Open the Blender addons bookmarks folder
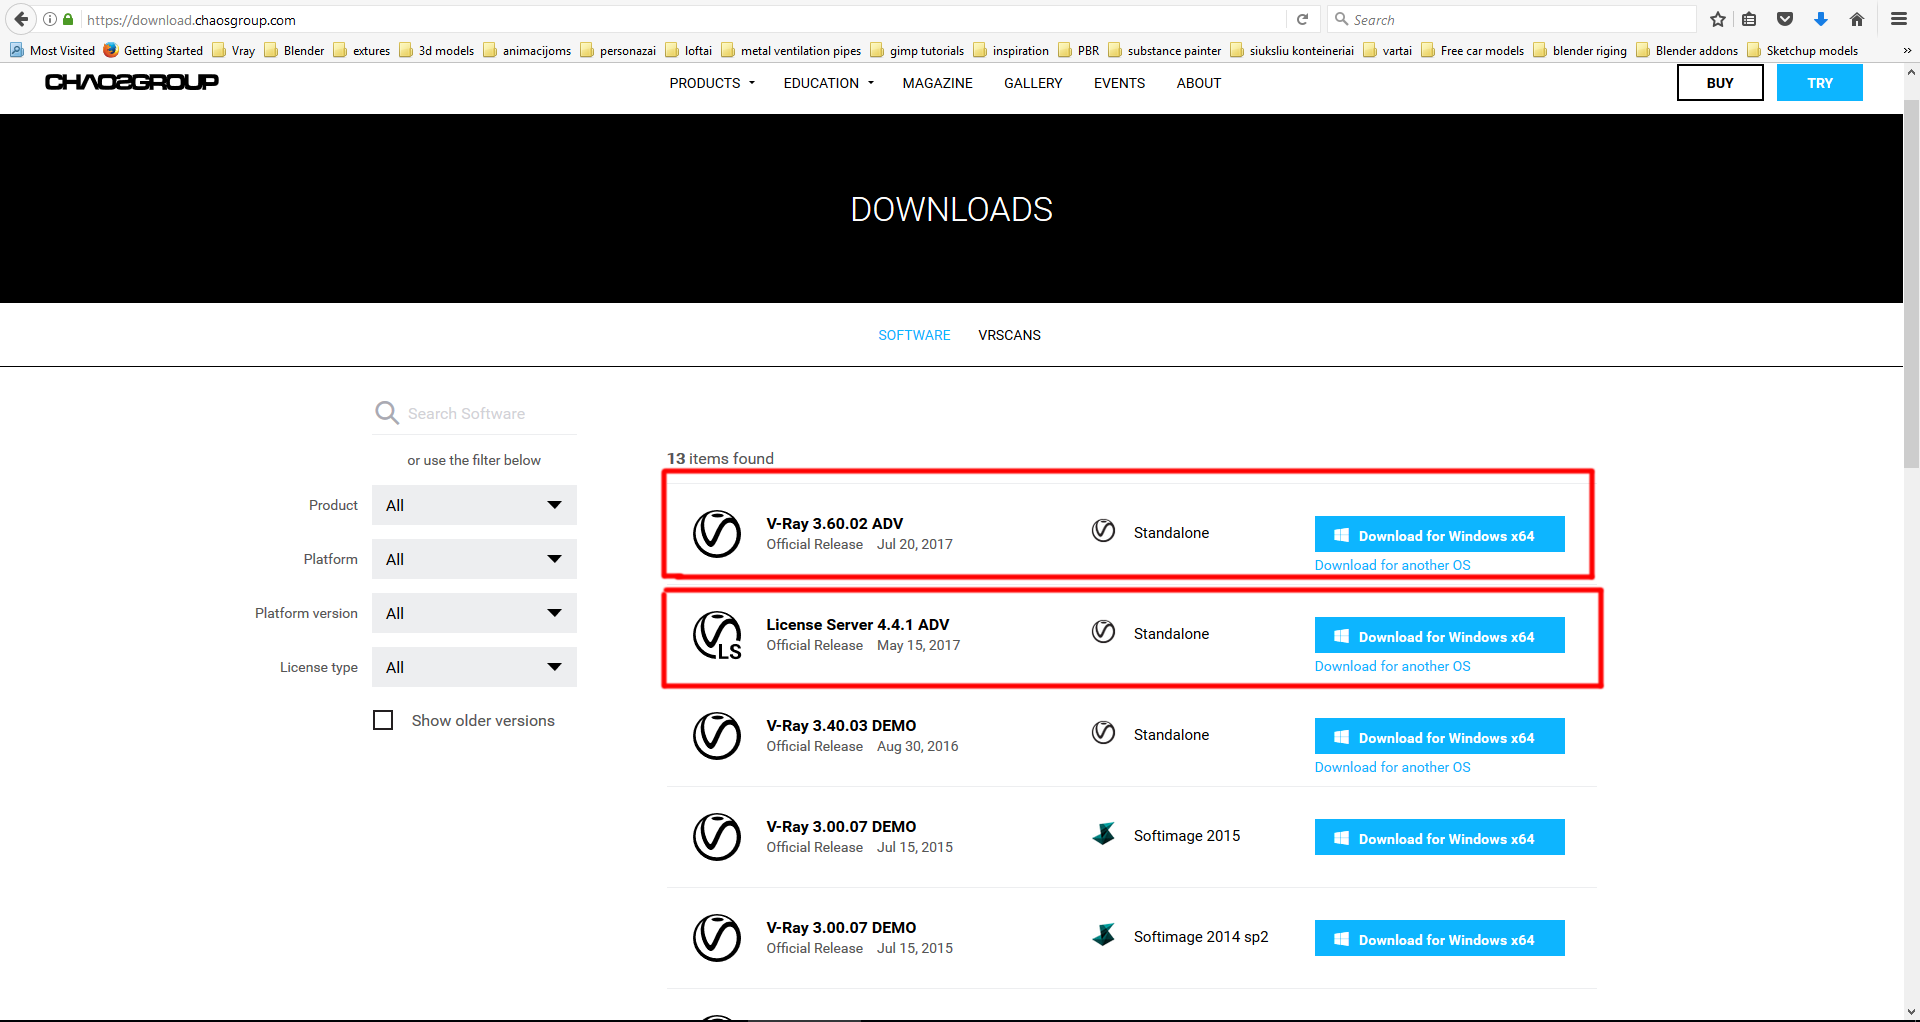The image size is (1920, 1022). pos(1686,50)
